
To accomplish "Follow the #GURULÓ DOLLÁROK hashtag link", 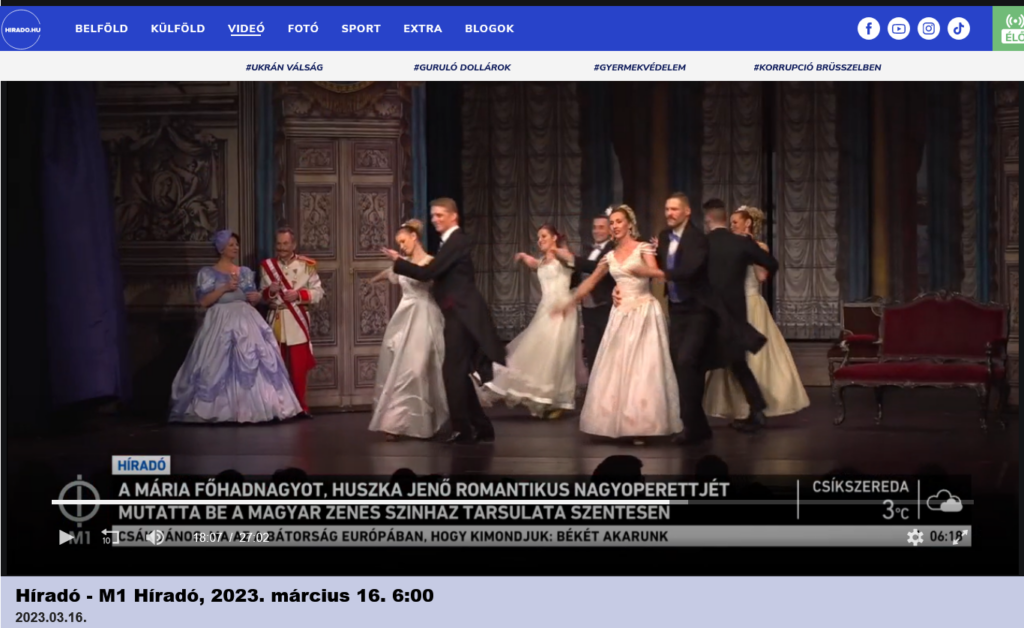I will click(x=462, y=67).
